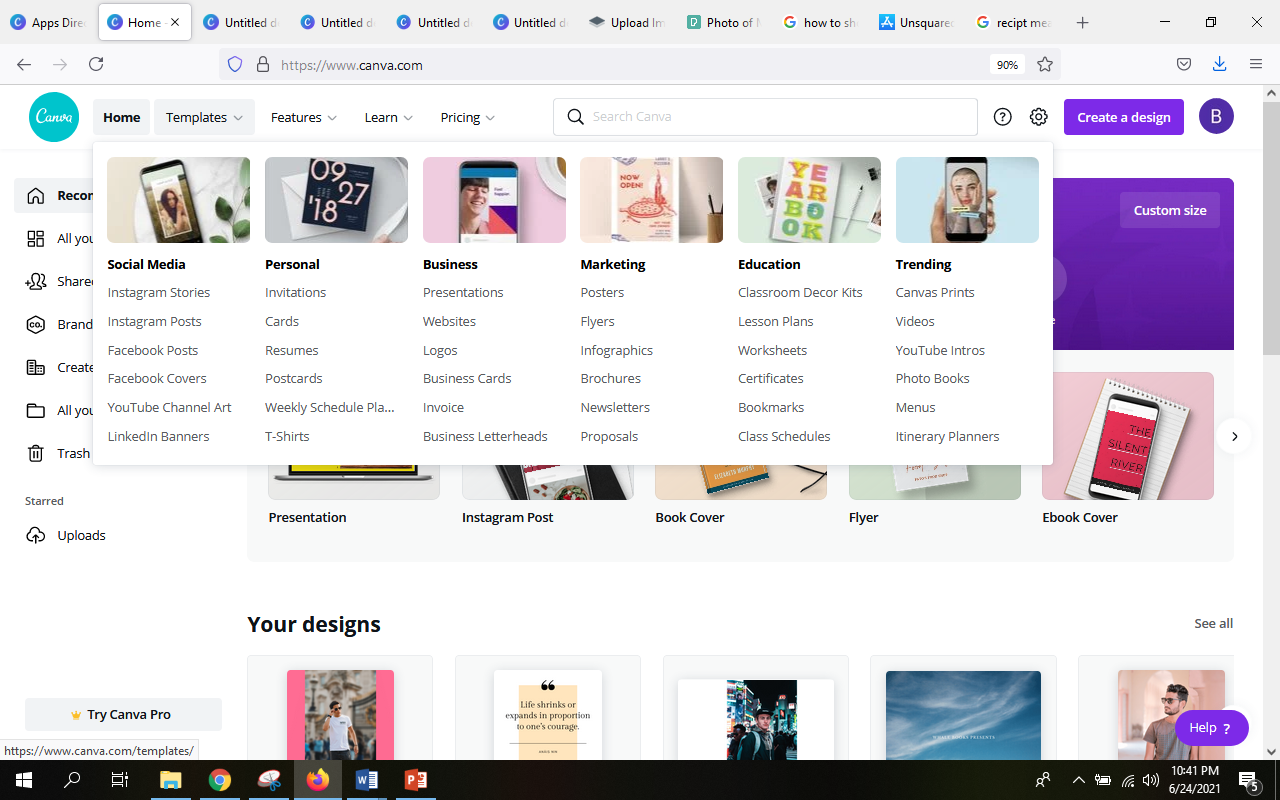Open Firefox hamburger menu
Screen dimensions: 1280x800
click(x=1256, y=64)
